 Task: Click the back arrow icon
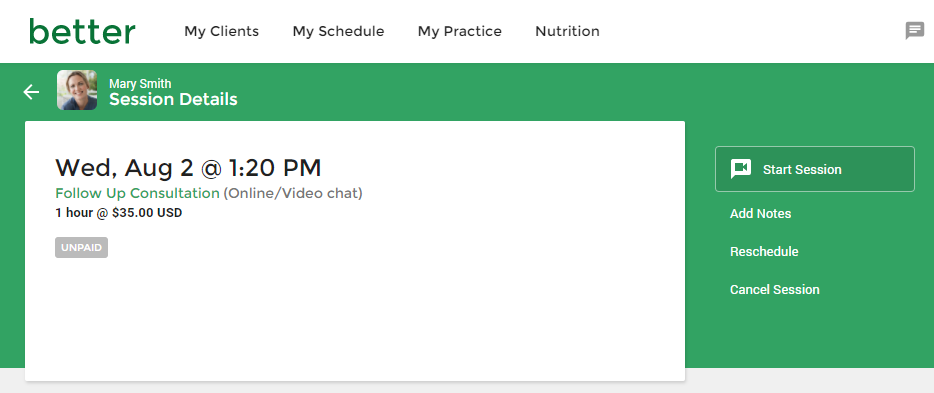pyautogui.click(x=31, y=92)
